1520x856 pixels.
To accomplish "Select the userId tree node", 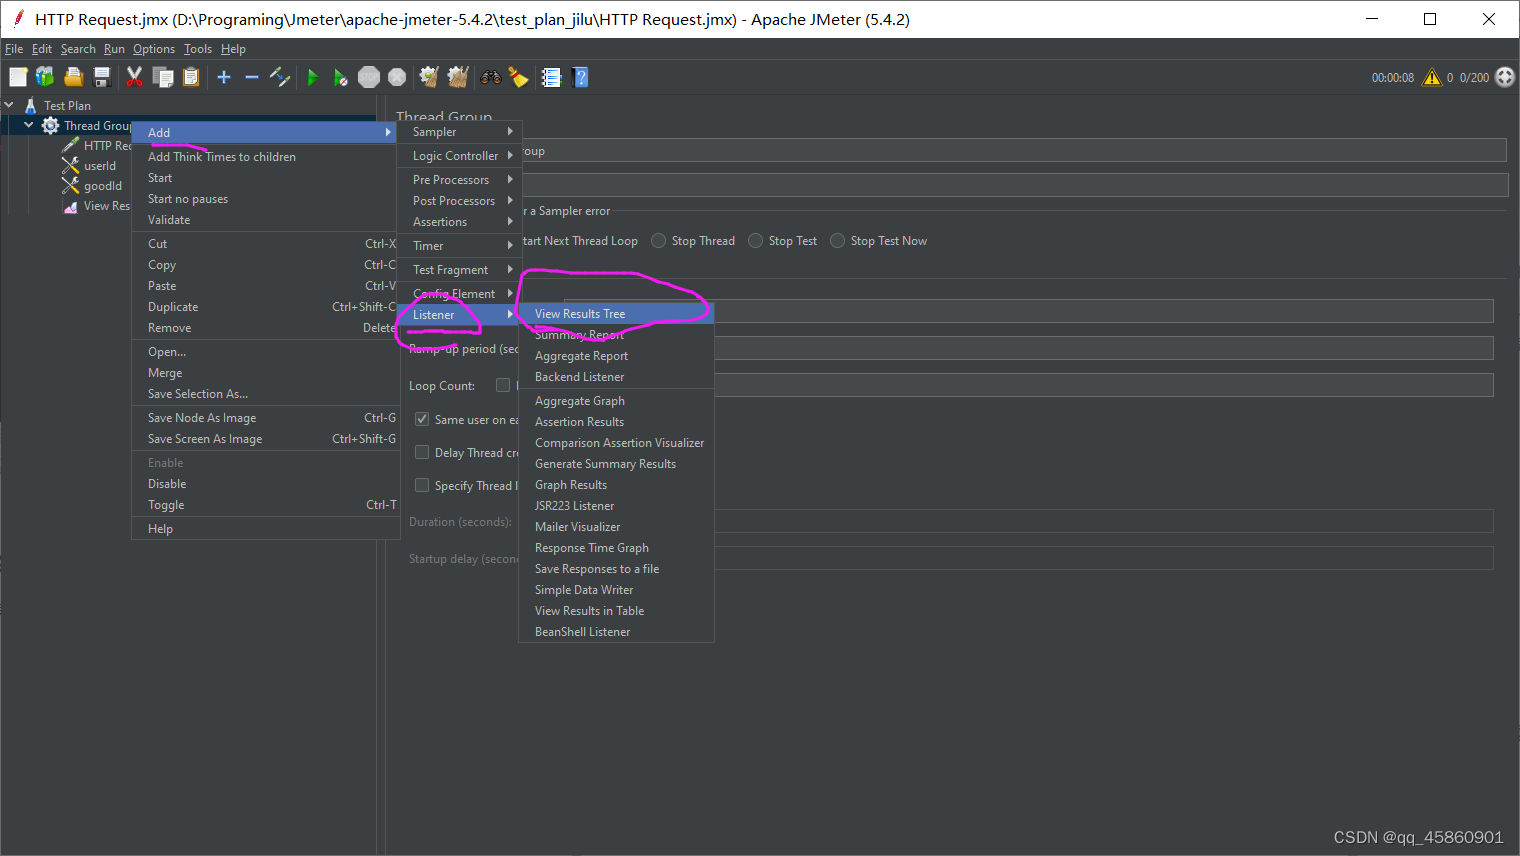I will [x=99, y=166].
